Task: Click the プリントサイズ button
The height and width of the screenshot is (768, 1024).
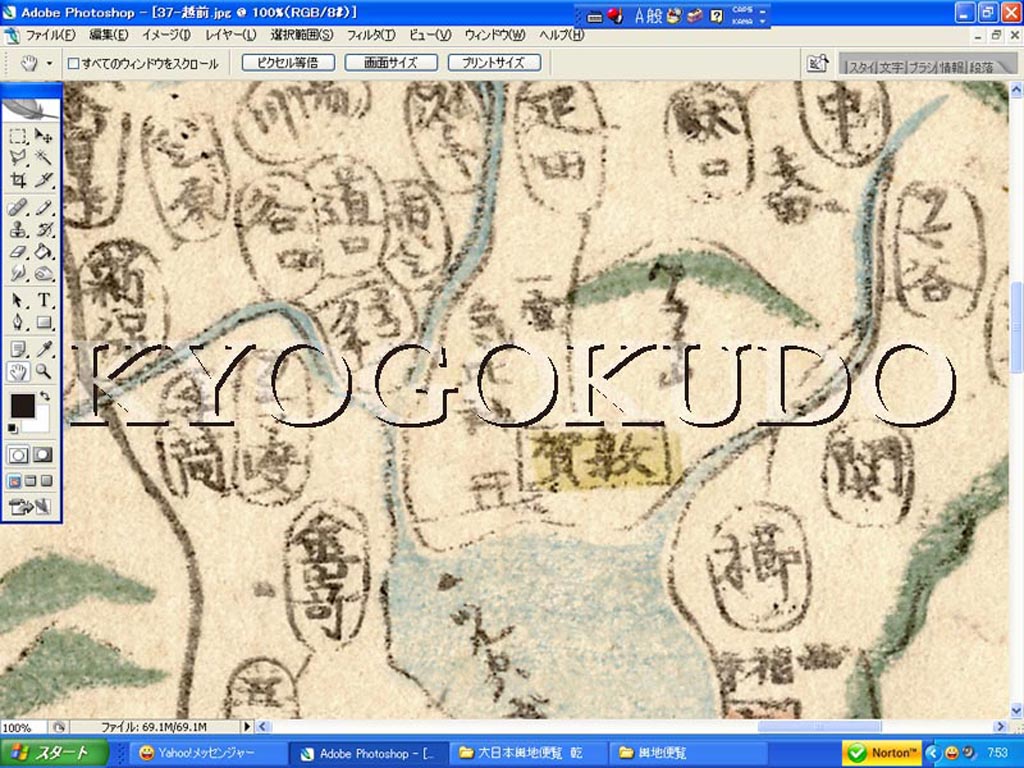Action: pos(494,63)
